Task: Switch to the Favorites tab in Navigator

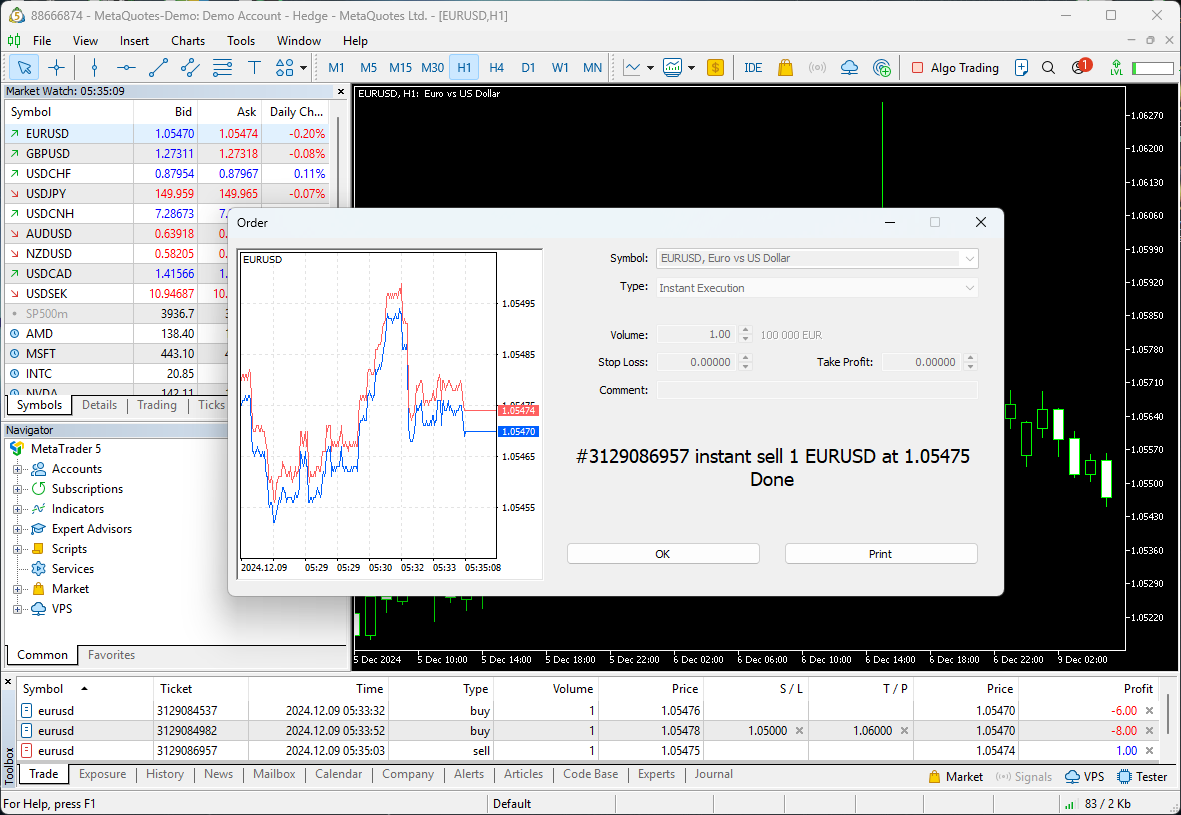Action: click(x=111, y=655)
